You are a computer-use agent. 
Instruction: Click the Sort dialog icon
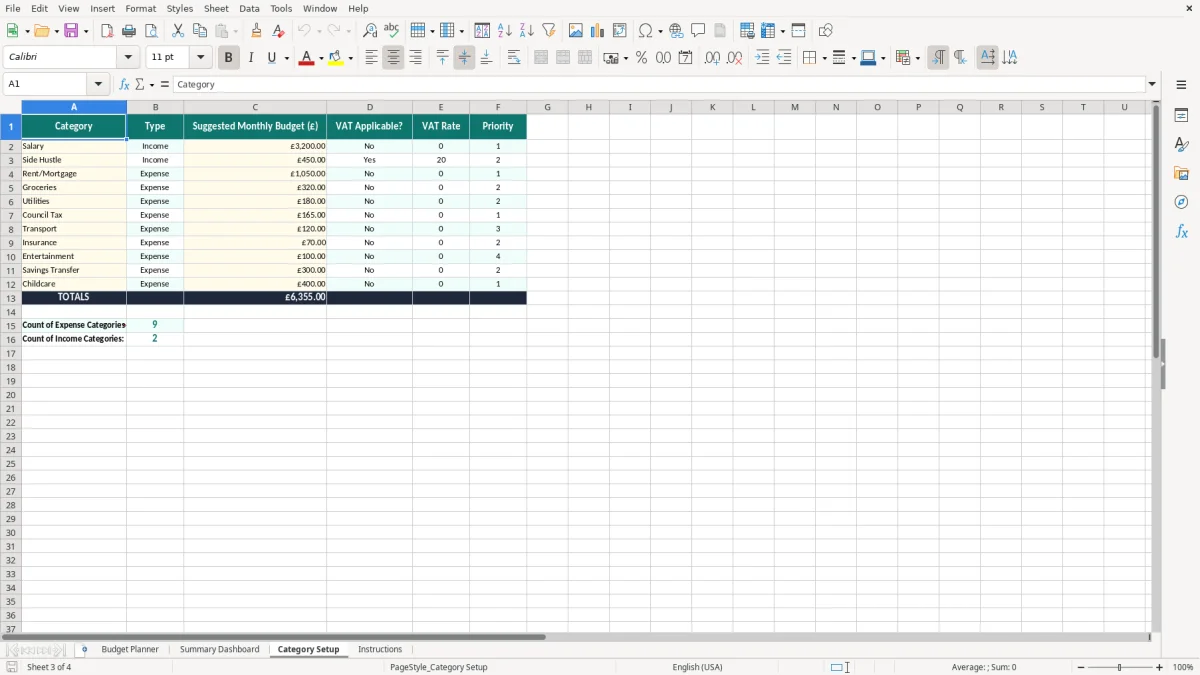click(x=482, y=31)
